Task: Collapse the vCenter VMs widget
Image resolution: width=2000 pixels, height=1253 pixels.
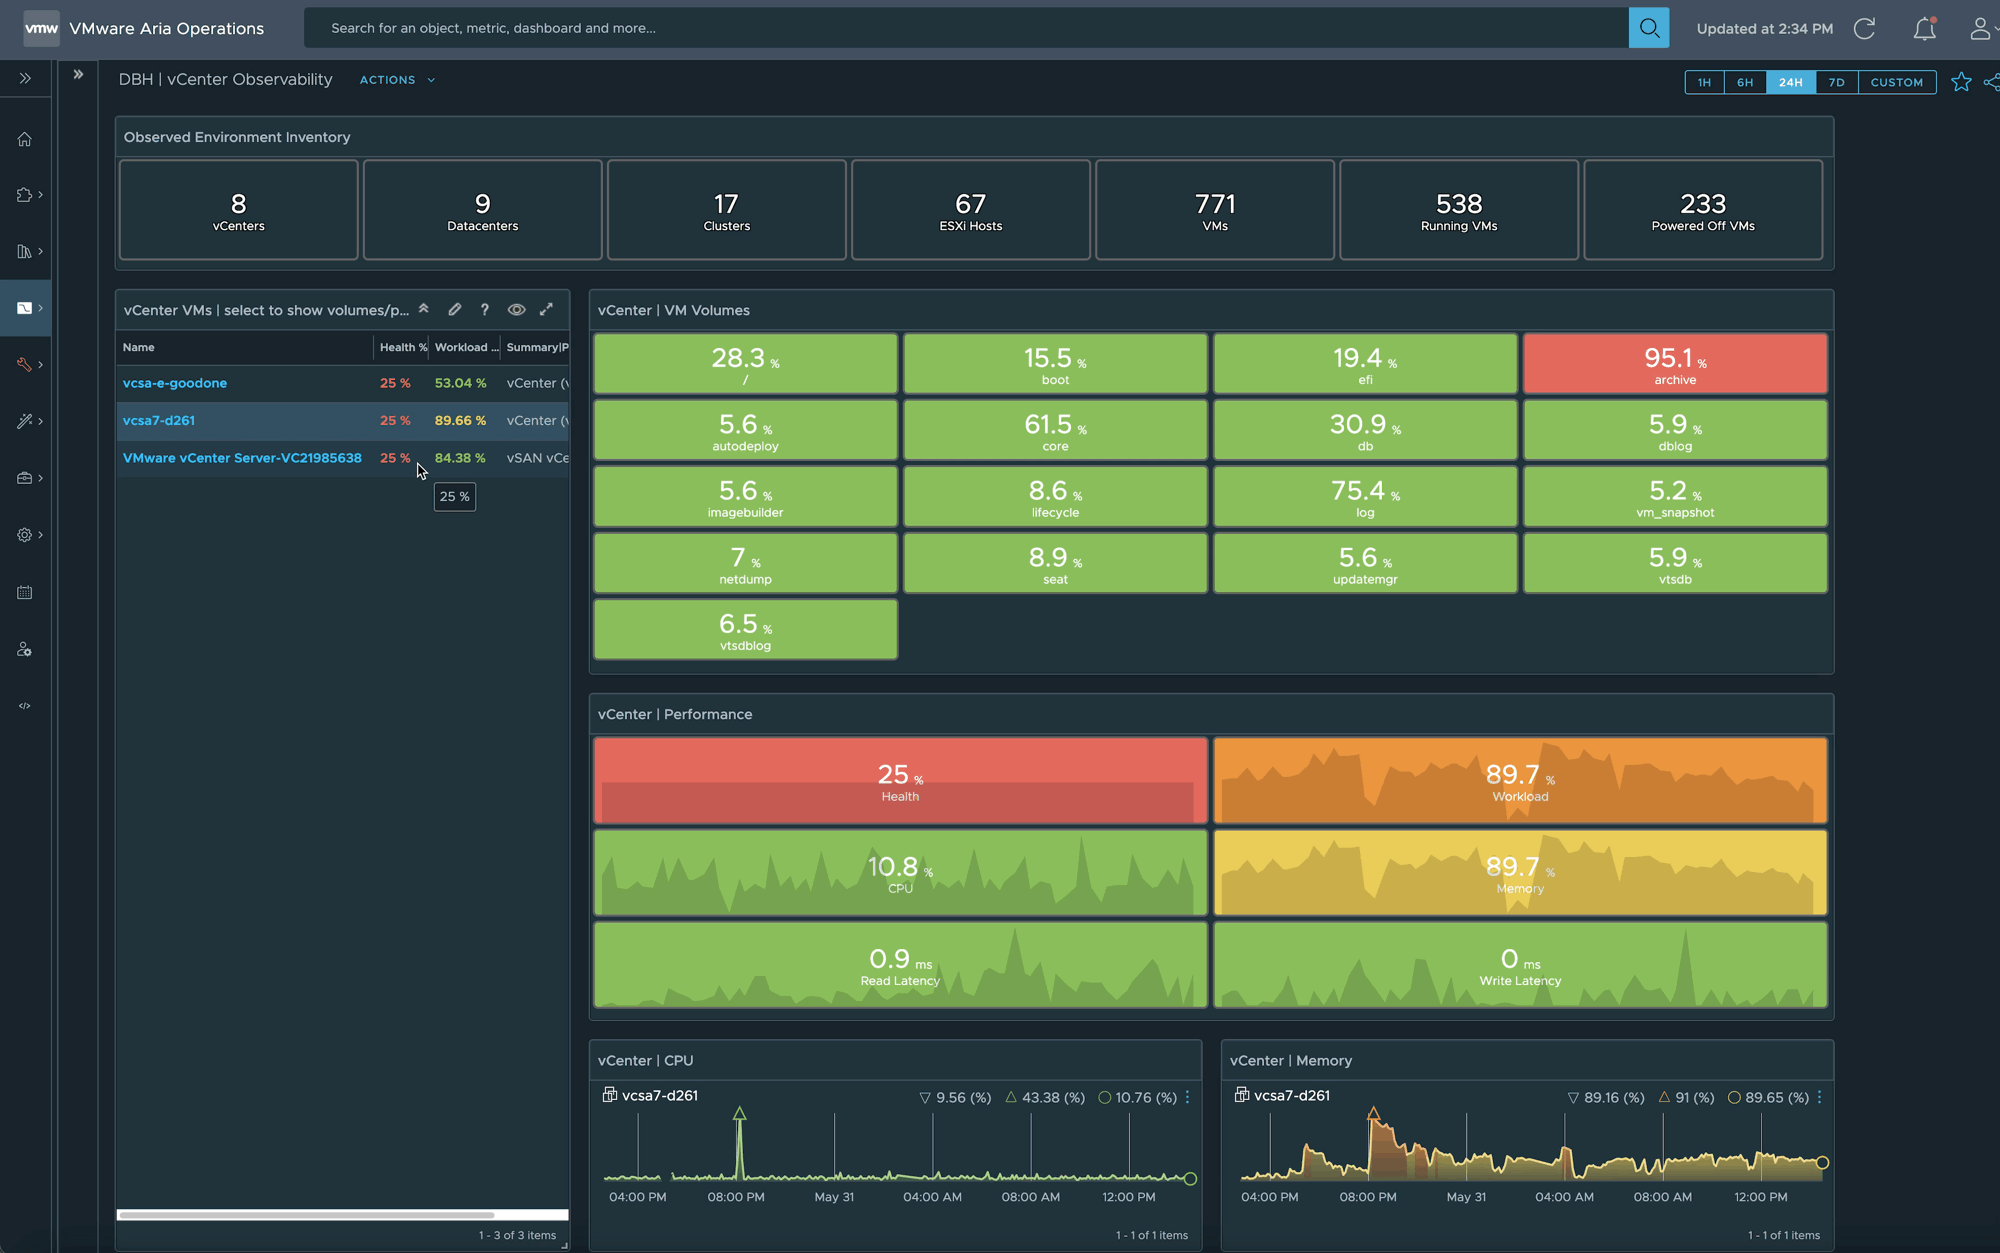Action: [424, 309]
